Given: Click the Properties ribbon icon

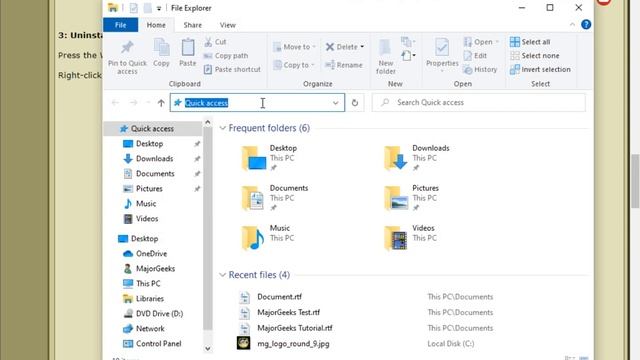Looking at the screenshot, I should click(442, 48).
